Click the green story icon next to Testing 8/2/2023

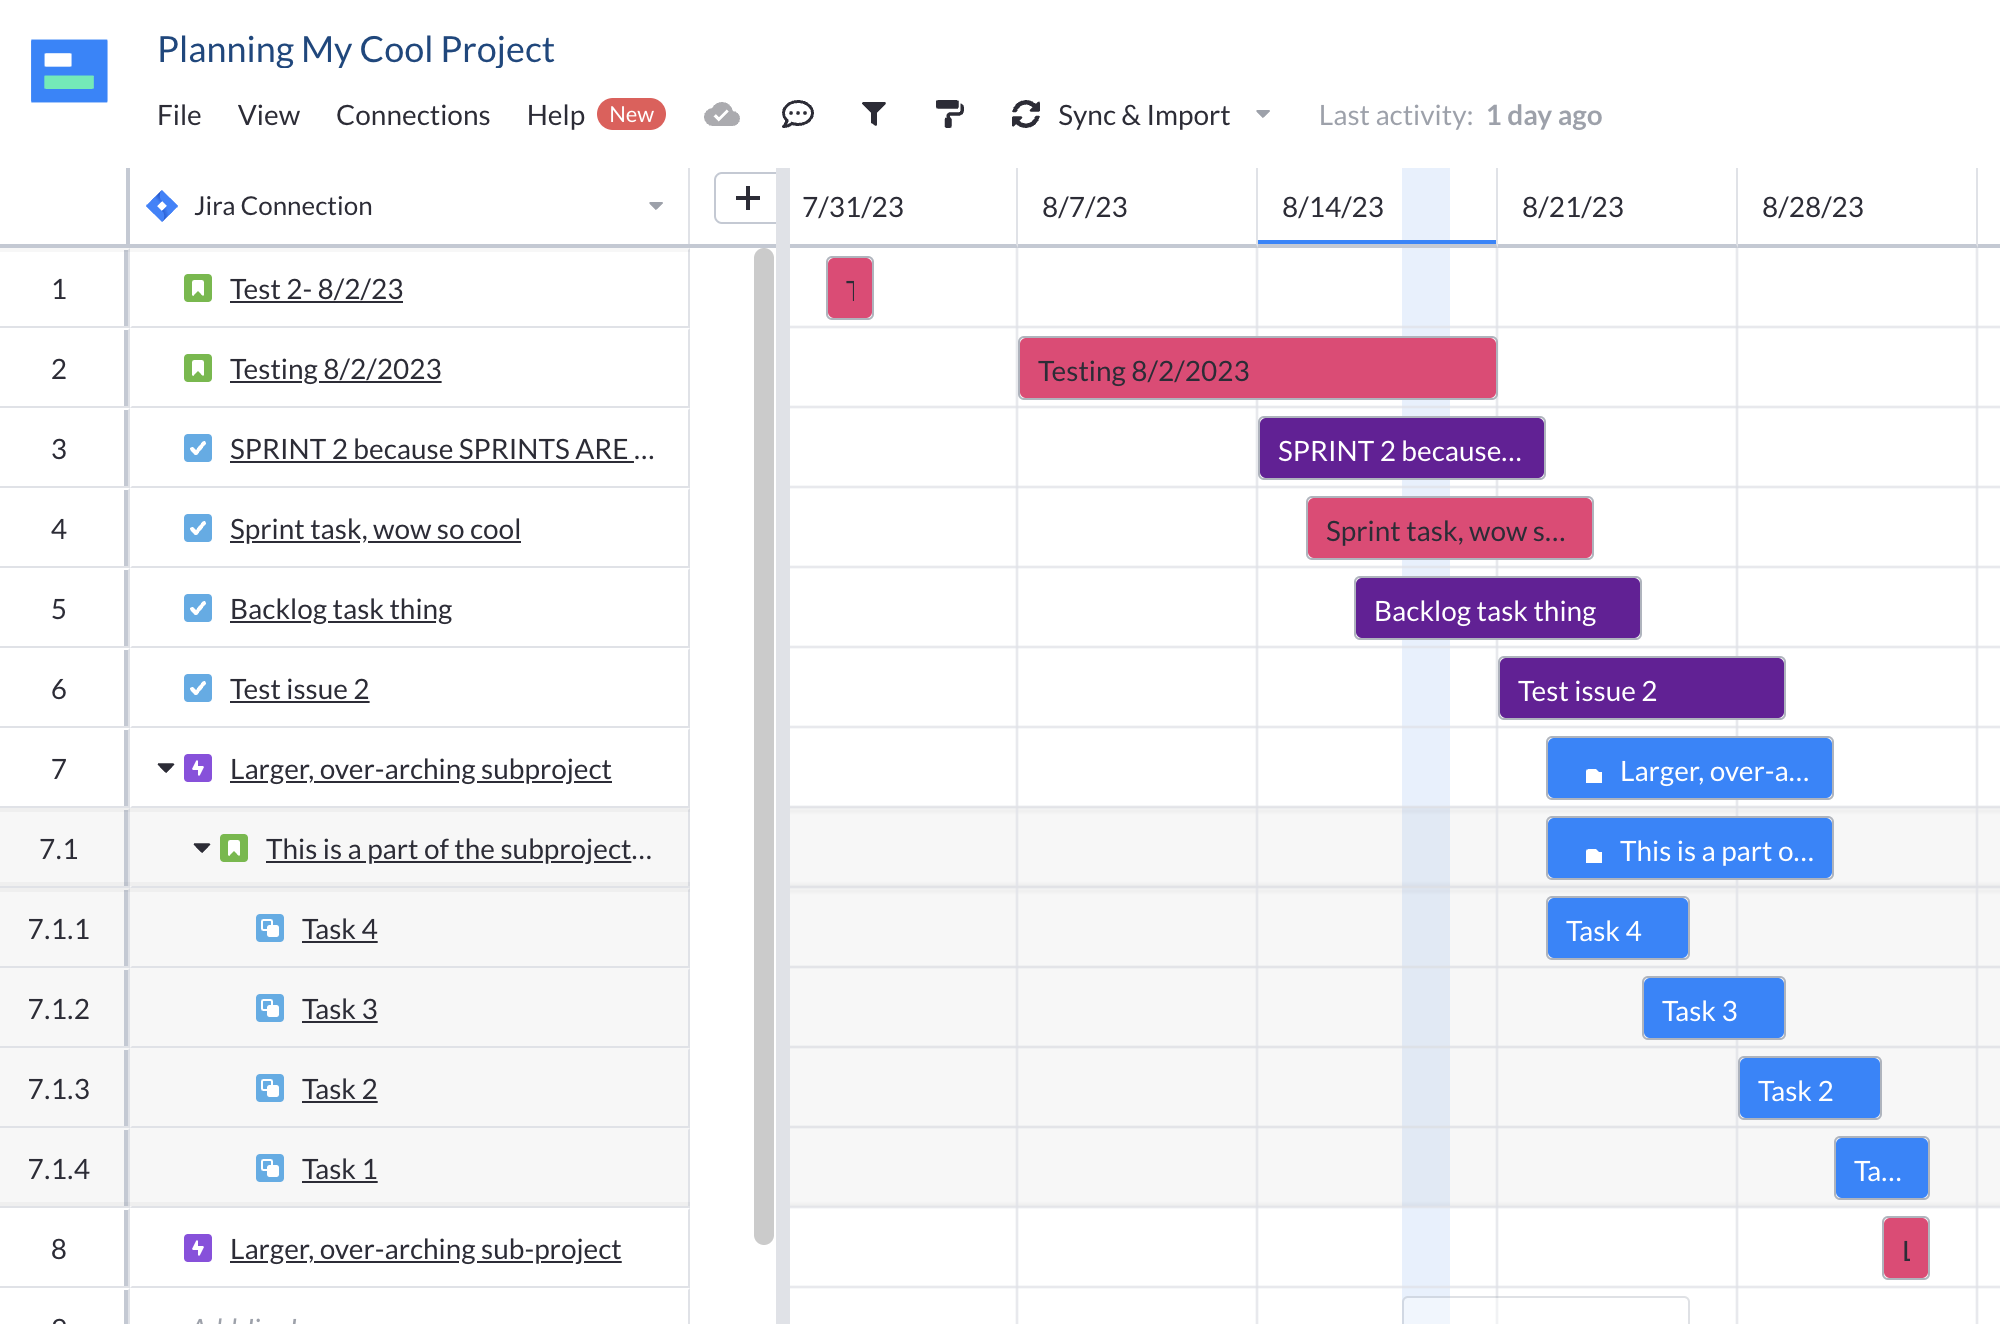[x=197, y=368]
